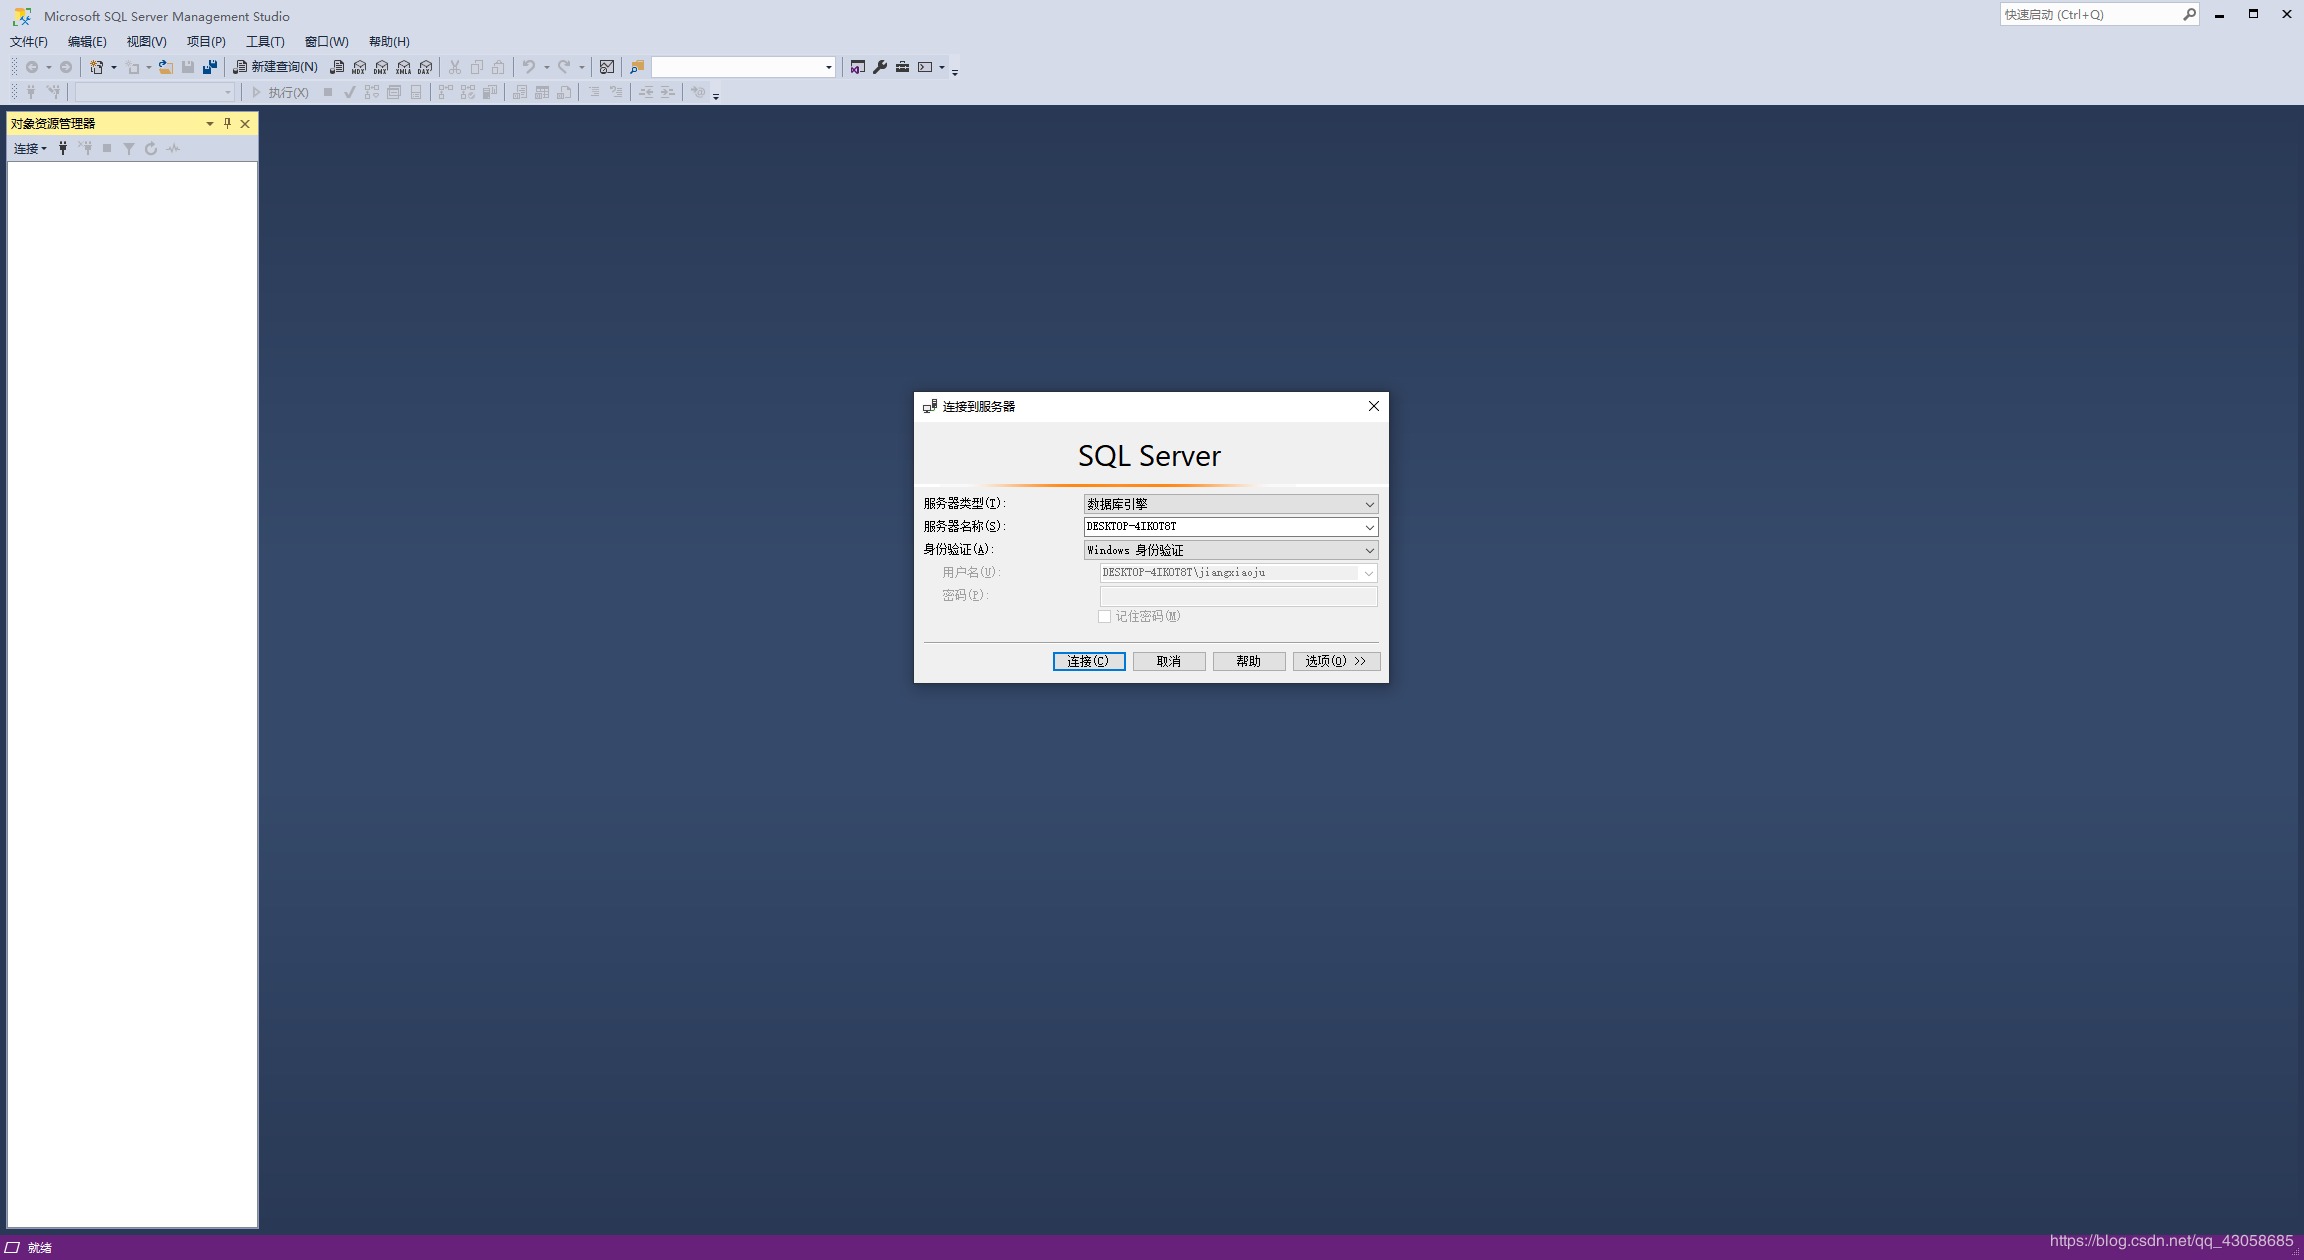Refresh the Object Explorer tree
Screen dimensions: 2304x1260
pyautogui.click(x=150, y=148)
